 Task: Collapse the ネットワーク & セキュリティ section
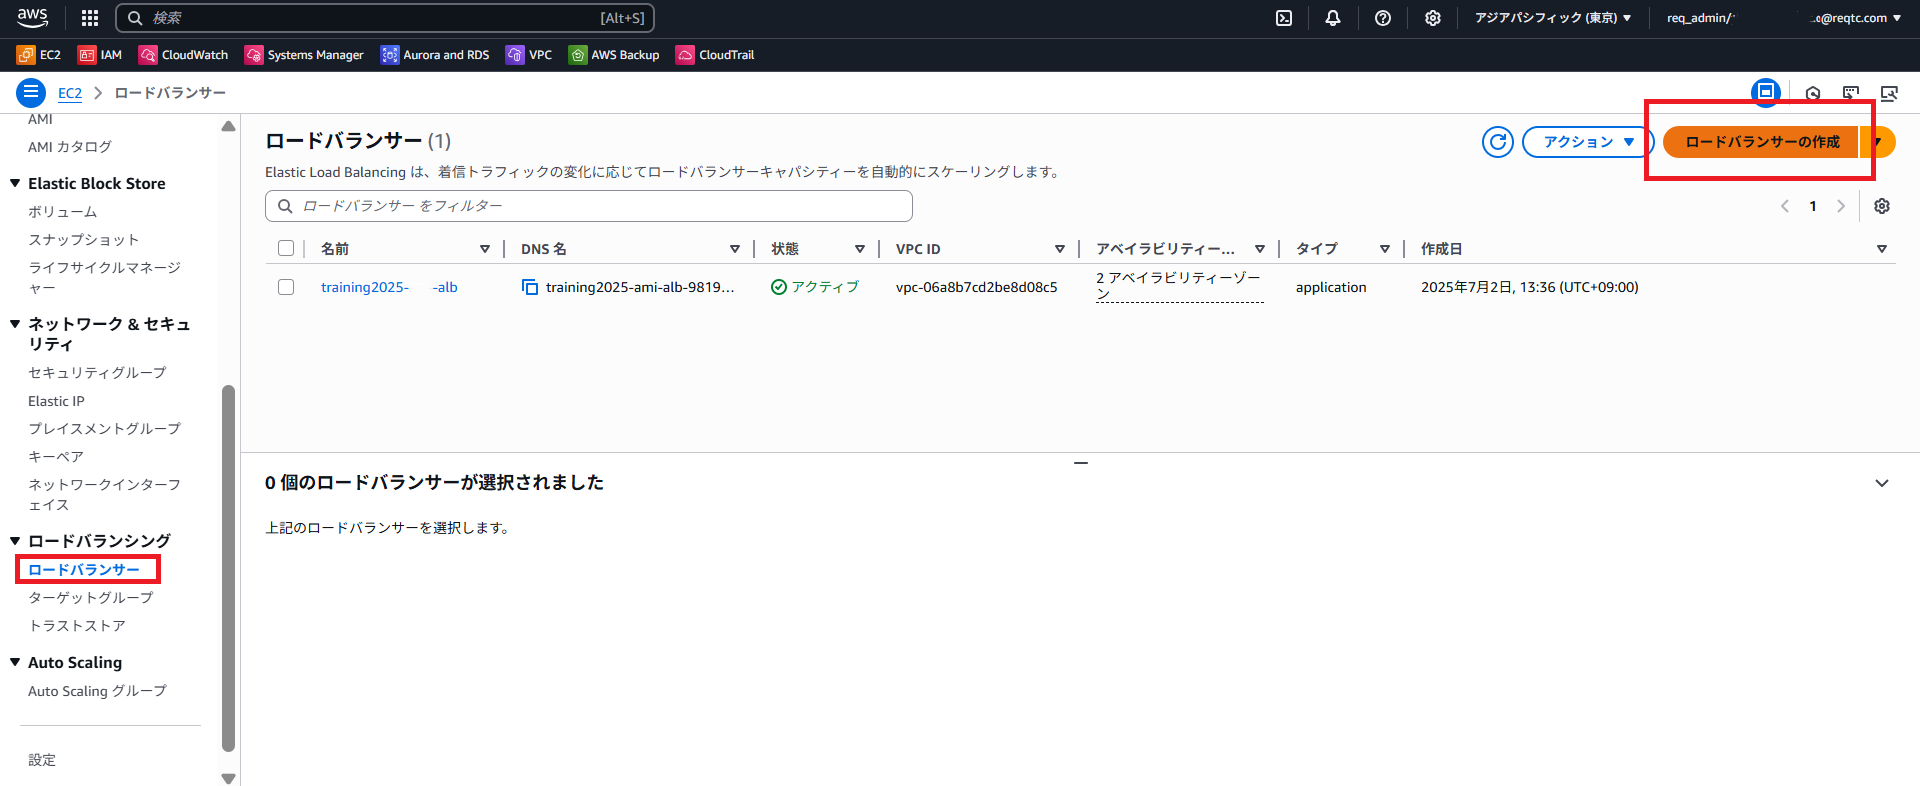pyautogui.click(x=15, y=324)
